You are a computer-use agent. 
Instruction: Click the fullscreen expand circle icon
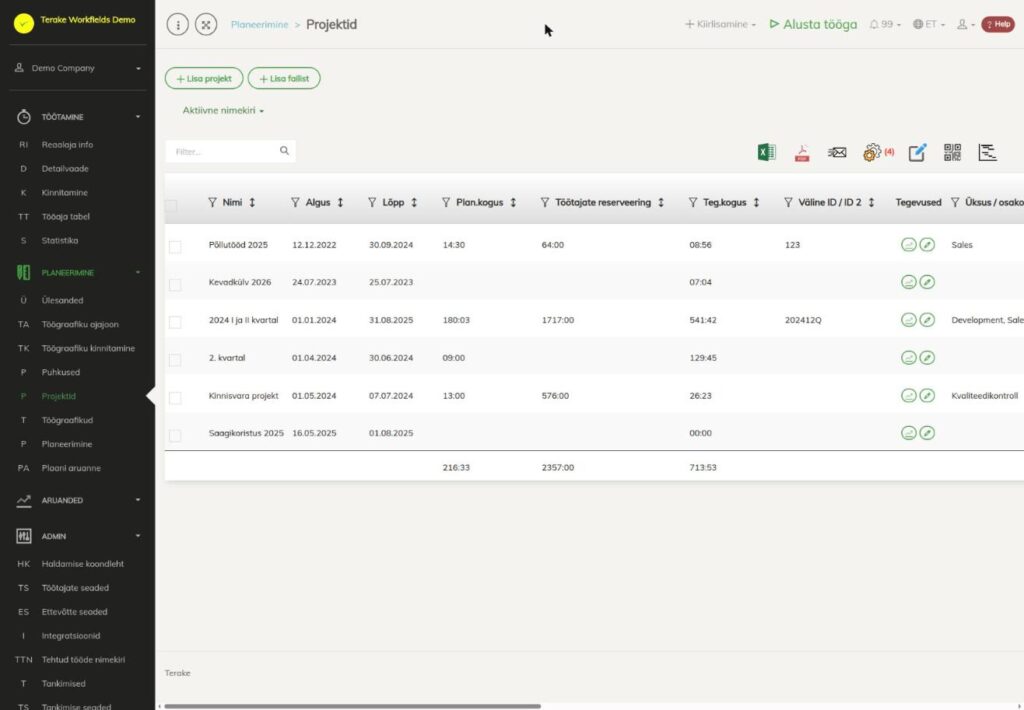click(206, 25)
